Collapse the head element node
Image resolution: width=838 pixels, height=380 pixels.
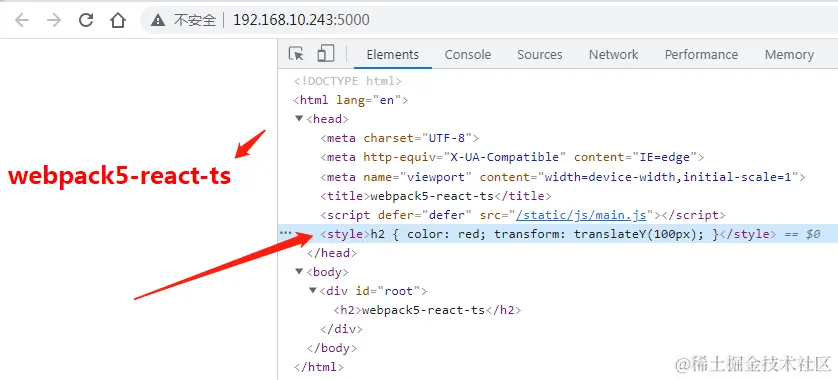tap(299, 119)
